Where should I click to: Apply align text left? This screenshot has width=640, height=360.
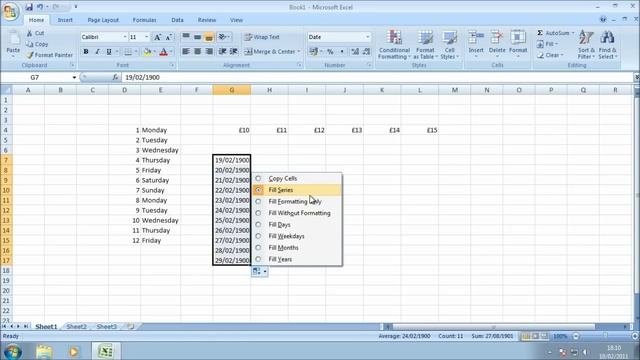pyautogui.click(x=186, y=51)
